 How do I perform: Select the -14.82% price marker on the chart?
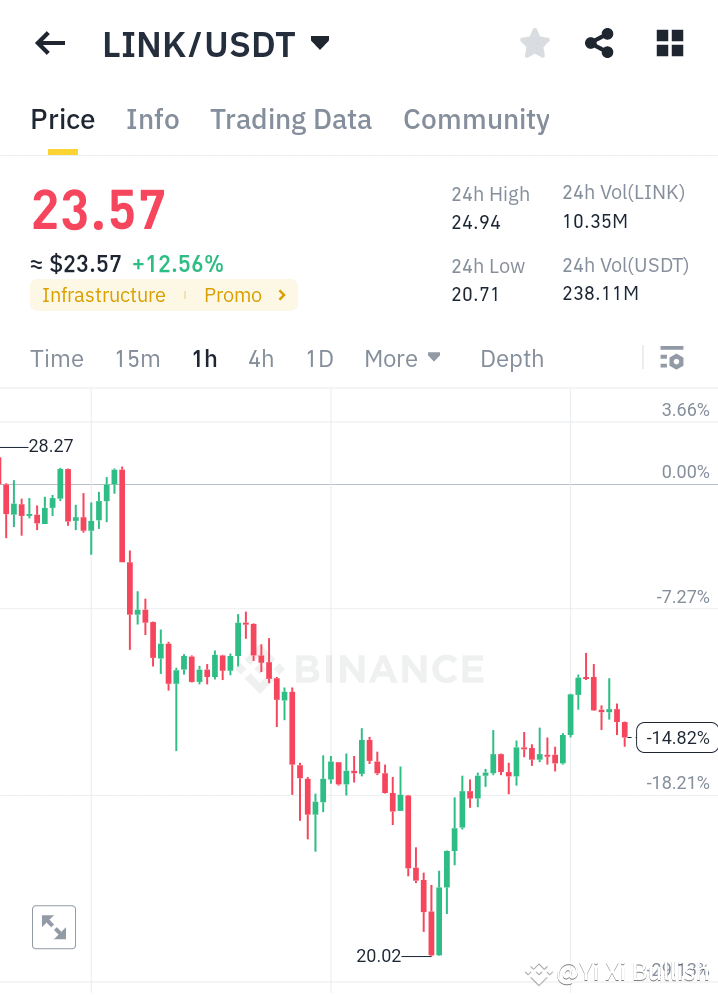click(x=678, y=737)
